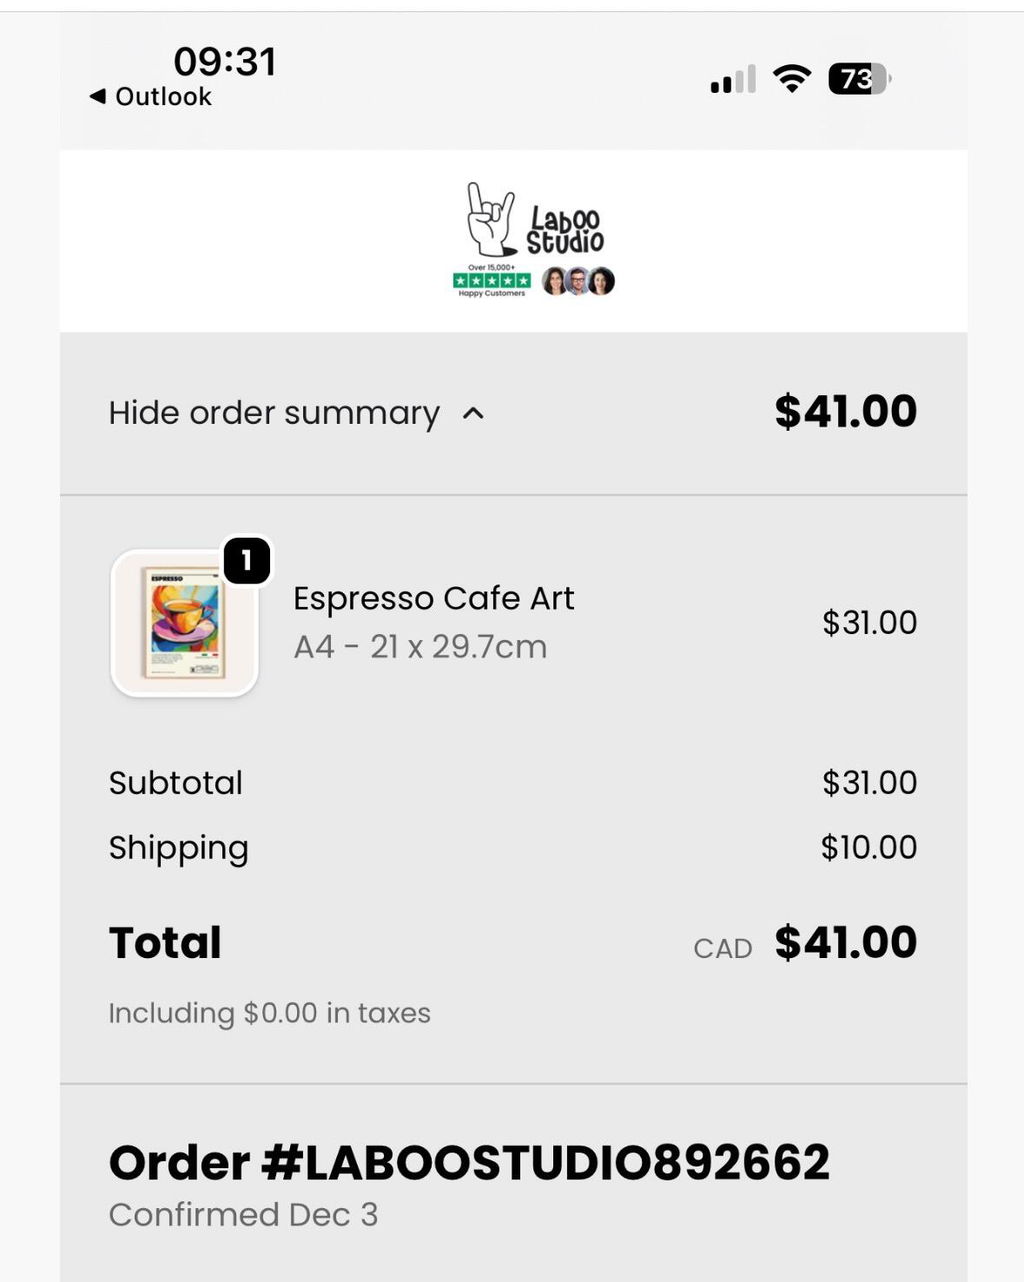Tap the A4 - 21 x 29.7cm variant
This screenshot has width=1024, height=1282.
pos(420,647)
